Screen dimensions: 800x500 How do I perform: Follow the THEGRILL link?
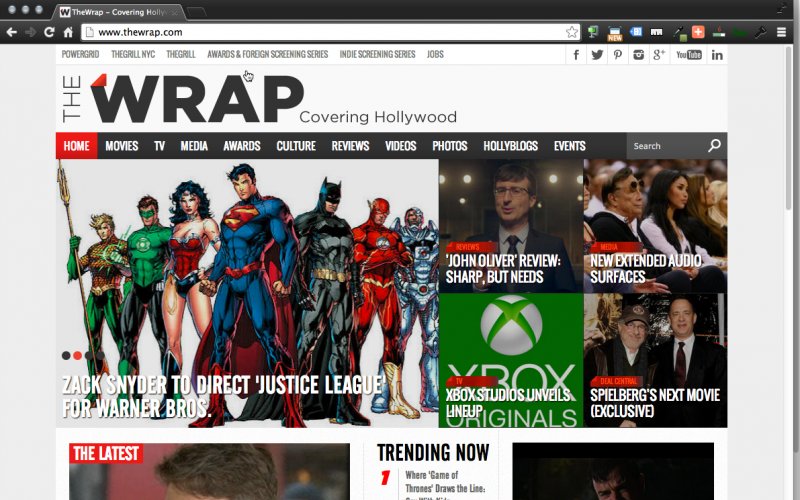click(x=181, y=54)
